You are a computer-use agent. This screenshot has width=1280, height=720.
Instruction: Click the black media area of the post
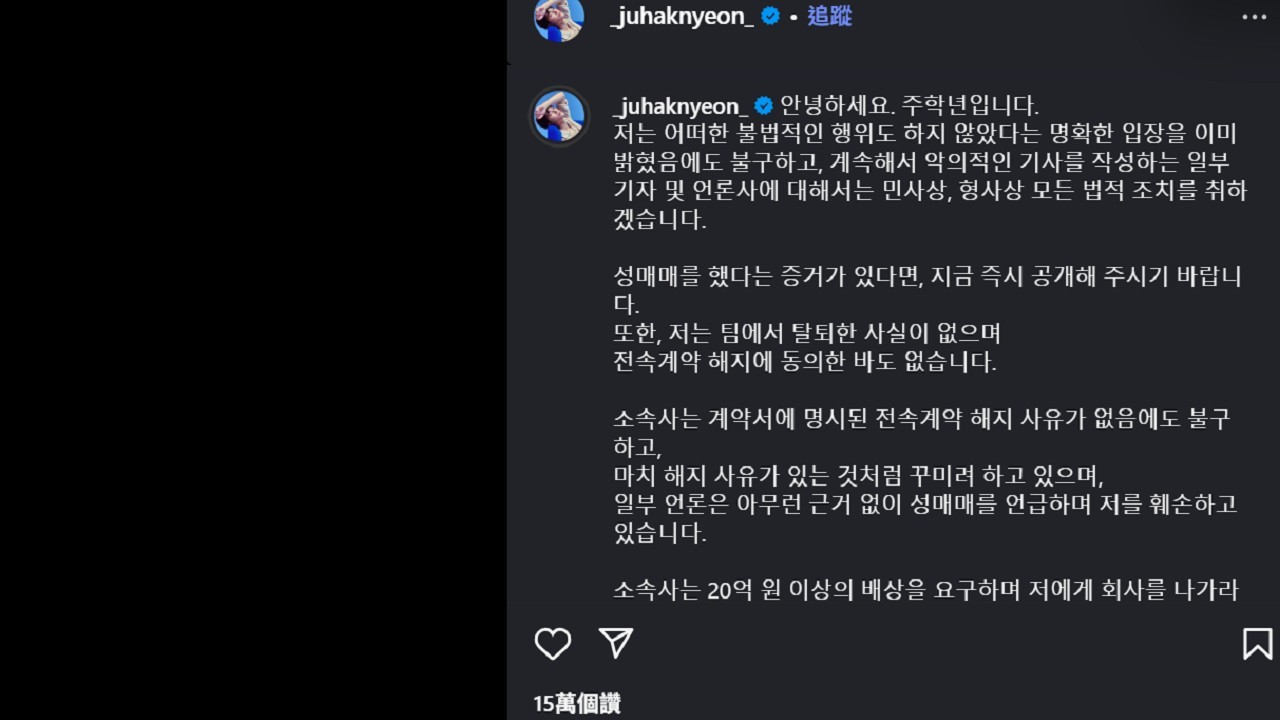coord(253,360)
